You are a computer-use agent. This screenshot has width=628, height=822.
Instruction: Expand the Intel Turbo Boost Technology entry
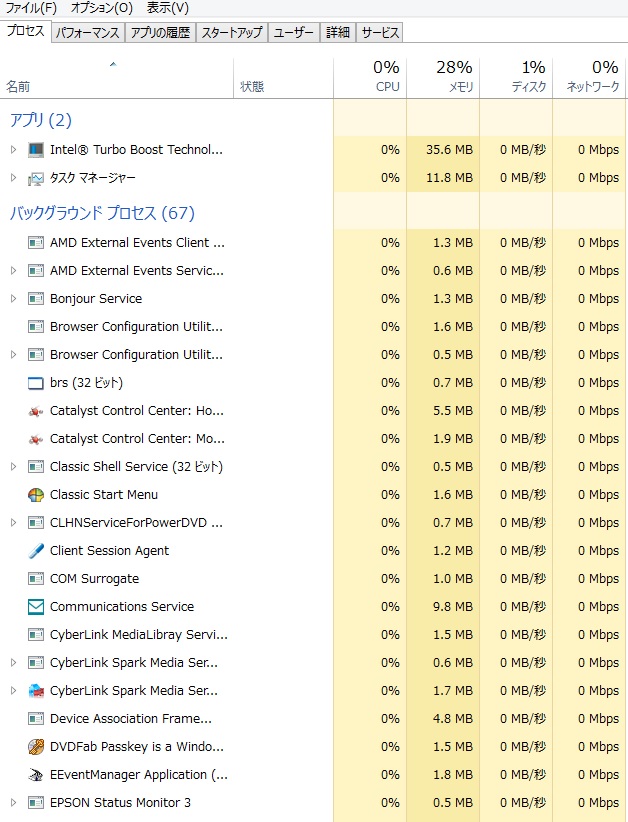(13, 150)
